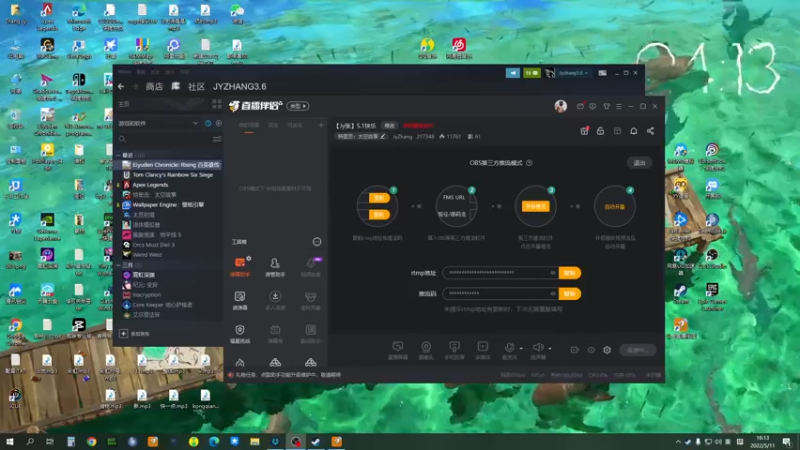Click the user avatar in stream app

click(x=561, y=106)
